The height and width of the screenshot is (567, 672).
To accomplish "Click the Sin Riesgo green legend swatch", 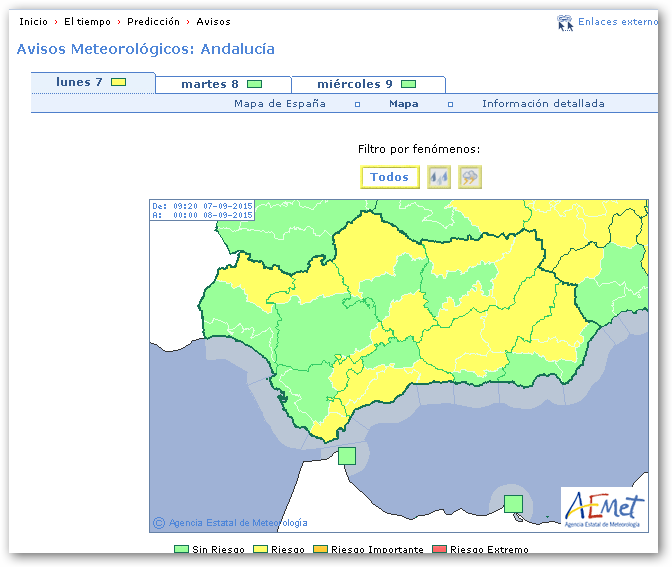I will pyautogui.click(x=181, y=550).
